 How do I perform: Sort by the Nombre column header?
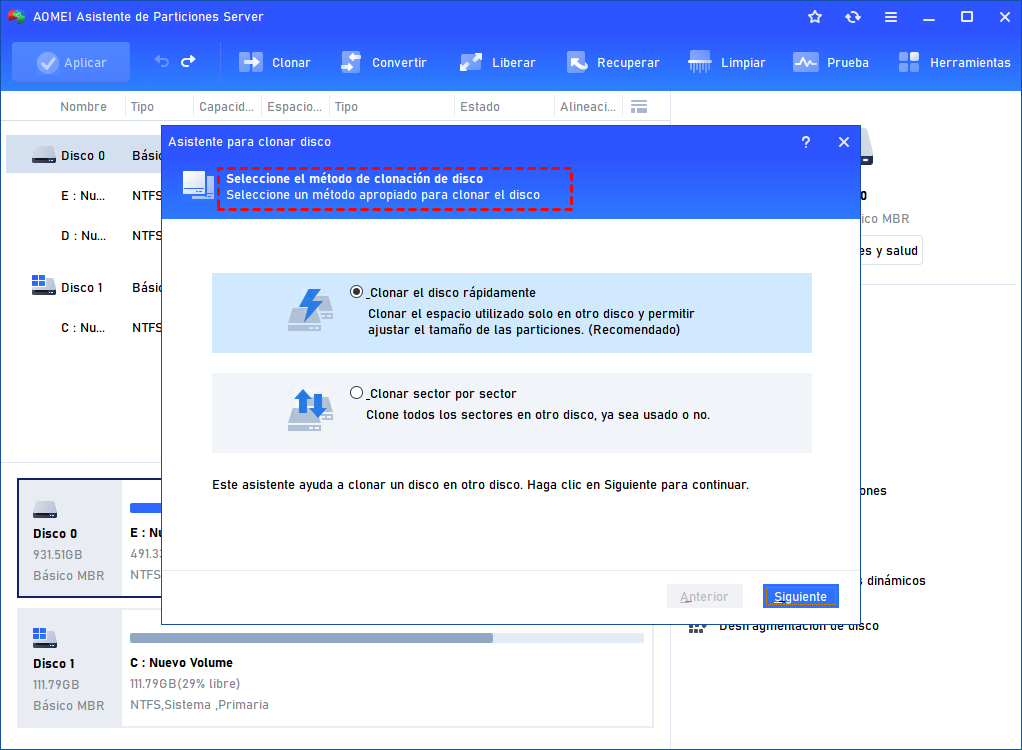(83, 106)
